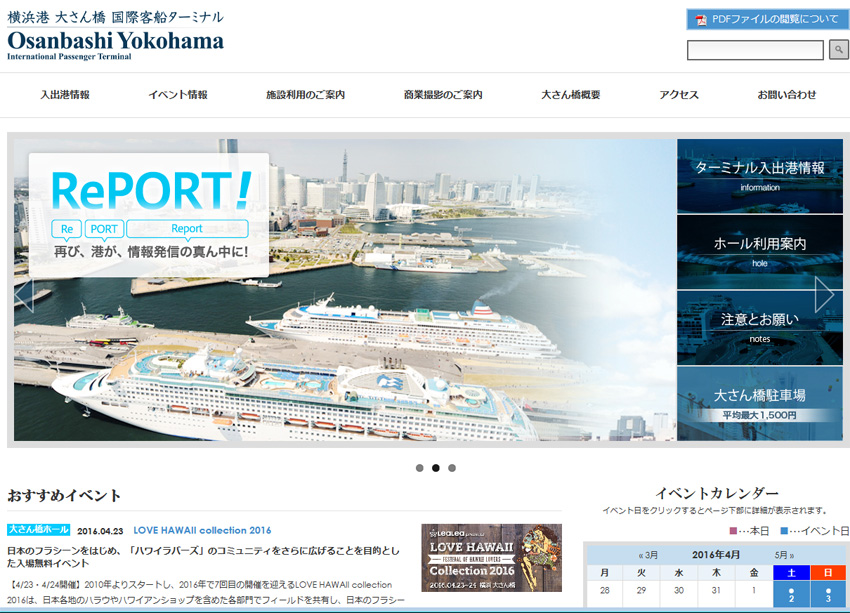Go to previous month «3月 in calendar

(x=649, y=555)
